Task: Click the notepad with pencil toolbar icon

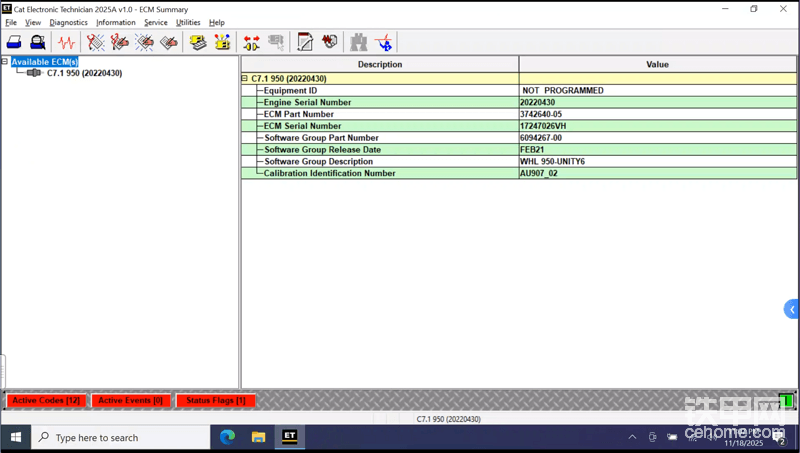Action: (x=305, y=42)
